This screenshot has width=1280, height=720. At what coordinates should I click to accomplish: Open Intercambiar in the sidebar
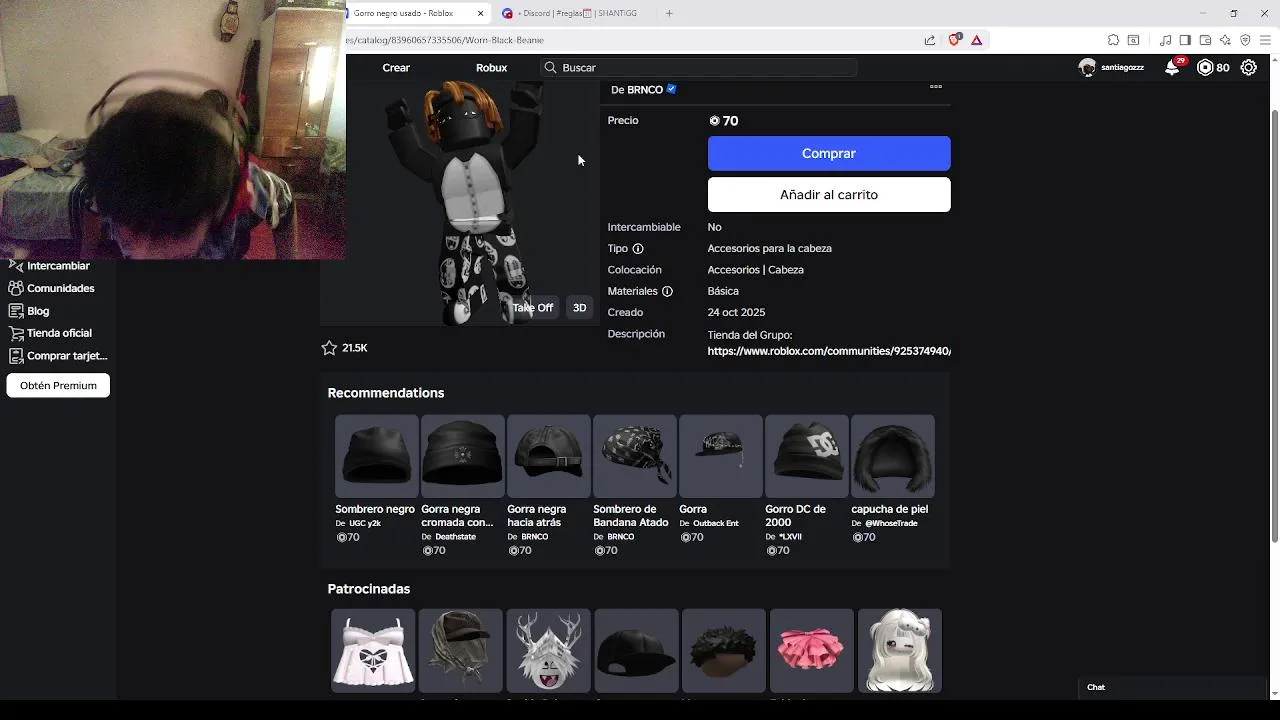coord(58,266)
